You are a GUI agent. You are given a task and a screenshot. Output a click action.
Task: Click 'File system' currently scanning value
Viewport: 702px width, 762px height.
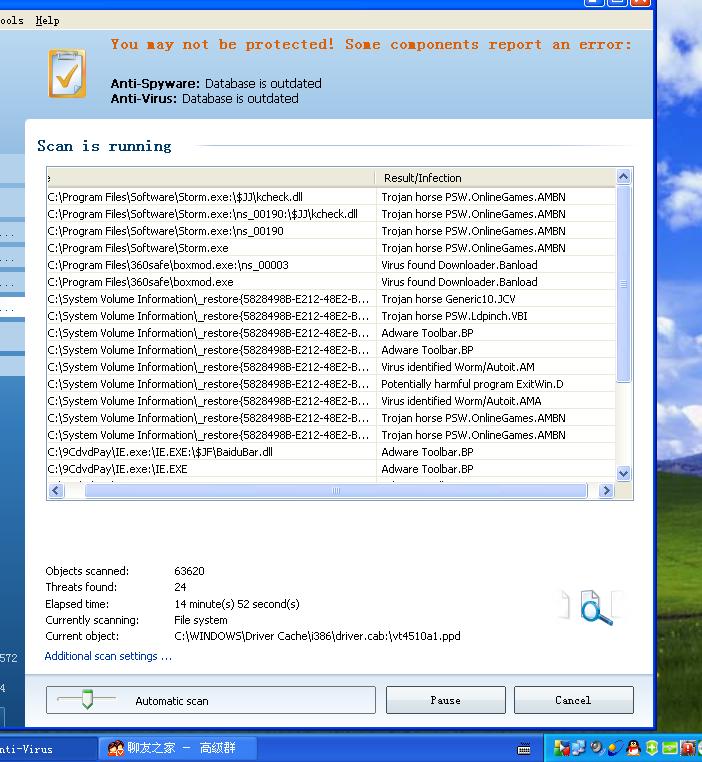click(x=201, y=620)
